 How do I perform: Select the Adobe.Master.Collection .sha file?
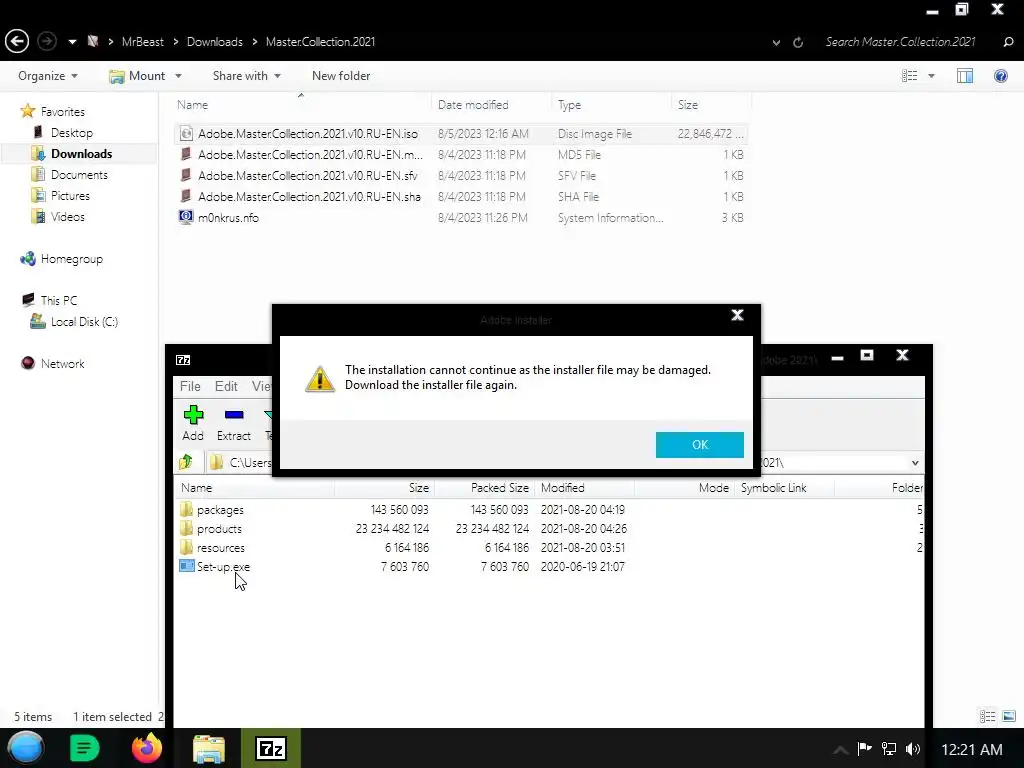[461, 196]
